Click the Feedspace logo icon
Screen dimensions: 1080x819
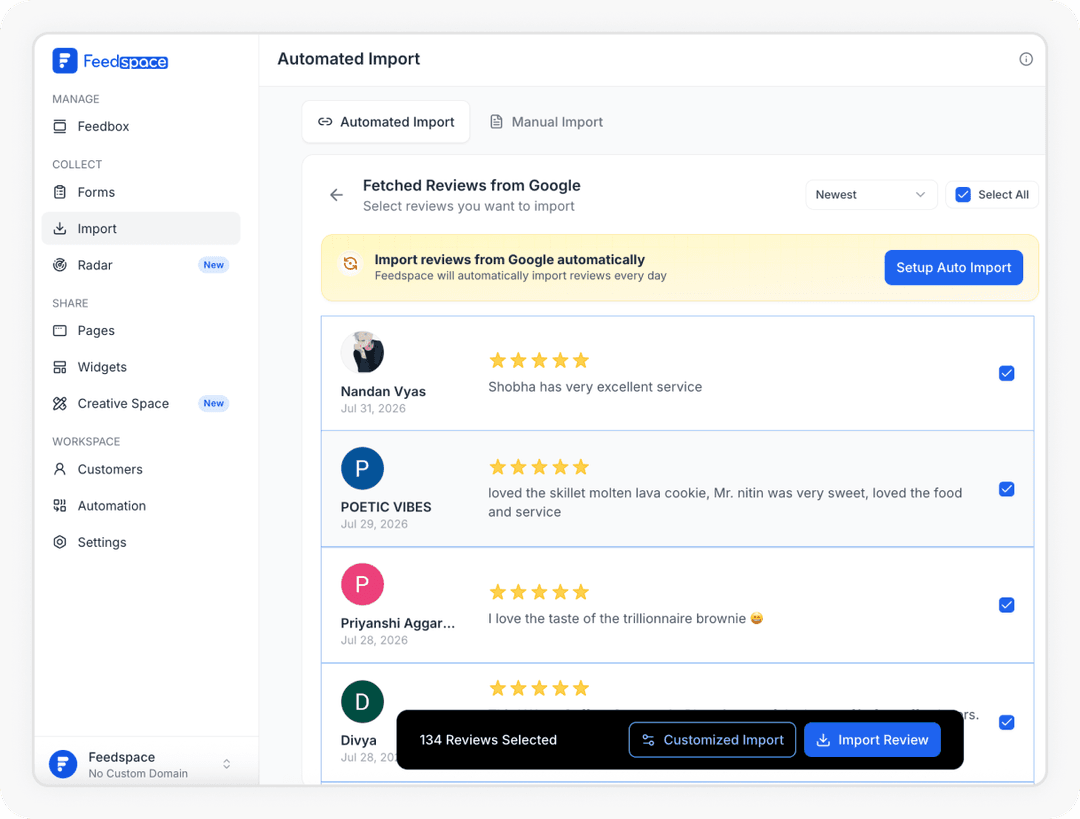point(65,61)
